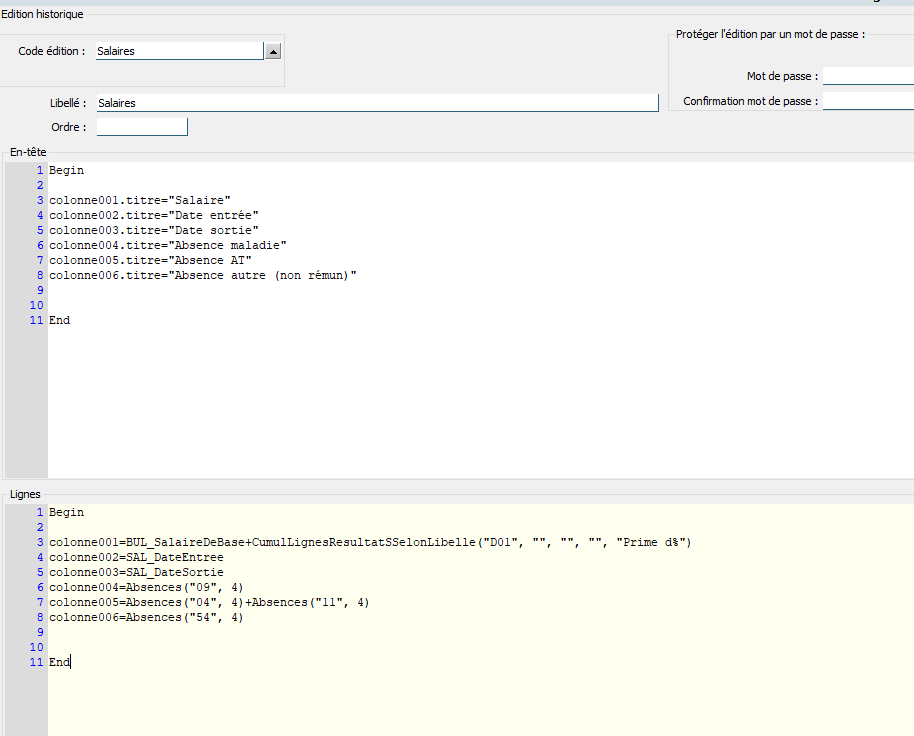Click the line with titre "Date sortie"
This screenshot has width=914, height=736.
point(154,231)
